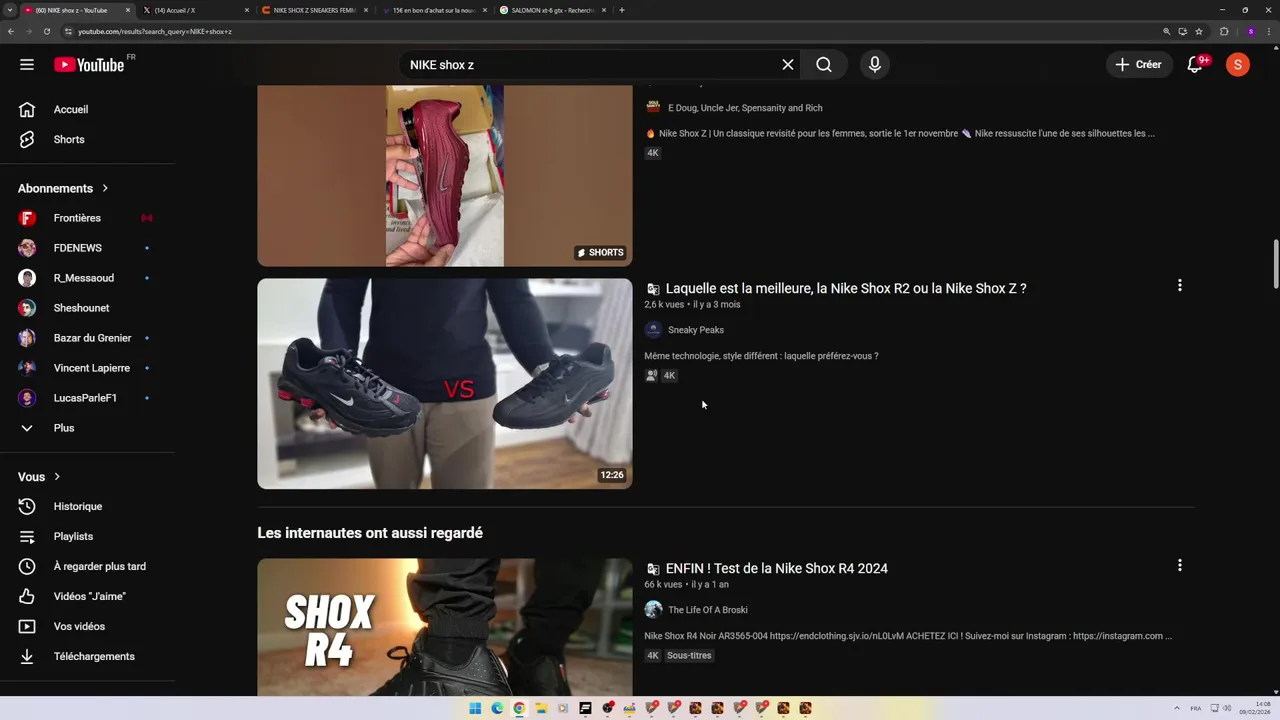Open the tab search dropdown arrow
1280x720 pixels.
[x=9, y=10]
